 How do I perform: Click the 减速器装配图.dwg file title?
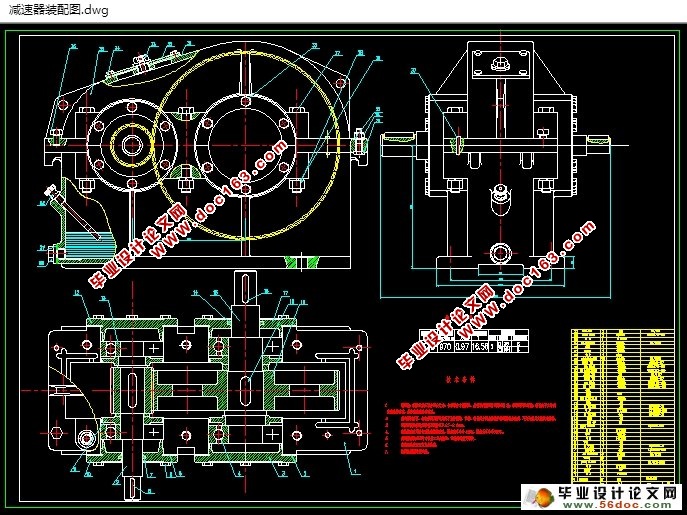[x=59, y=10]
